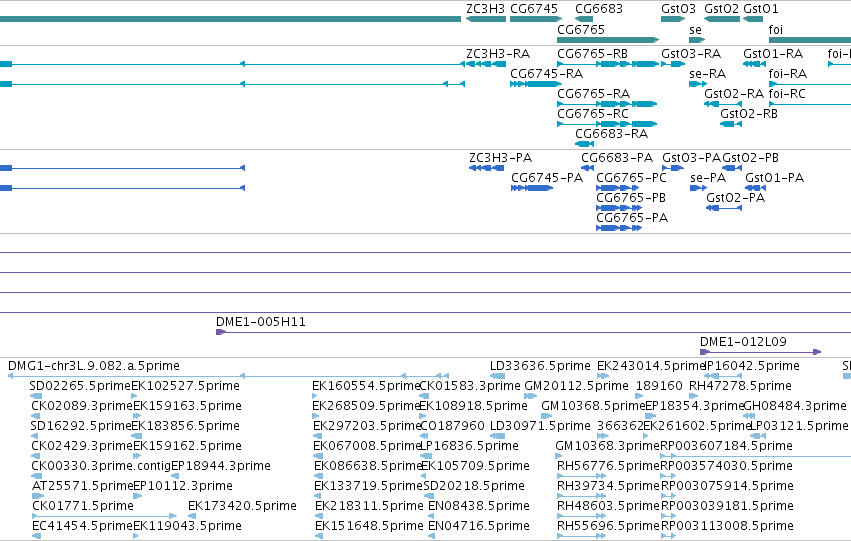Screen dimensions: 851x541
Task: Select transcript CG6745-RA
Action: tap(536, 84)
